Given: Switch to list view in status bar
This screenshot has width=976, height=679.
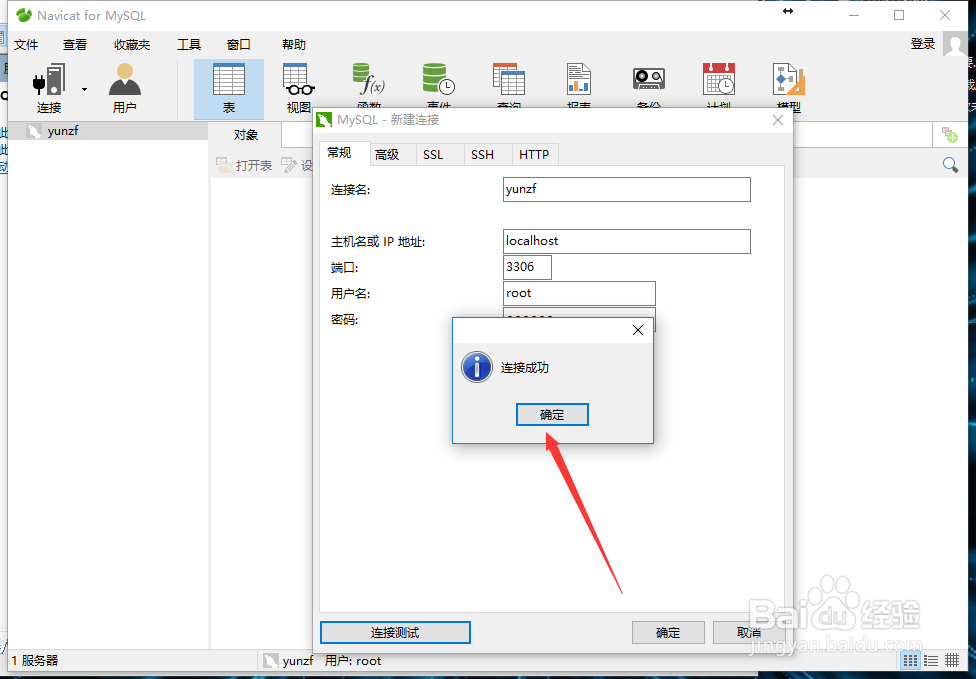Looking at the screenshot, I should 931,660.
